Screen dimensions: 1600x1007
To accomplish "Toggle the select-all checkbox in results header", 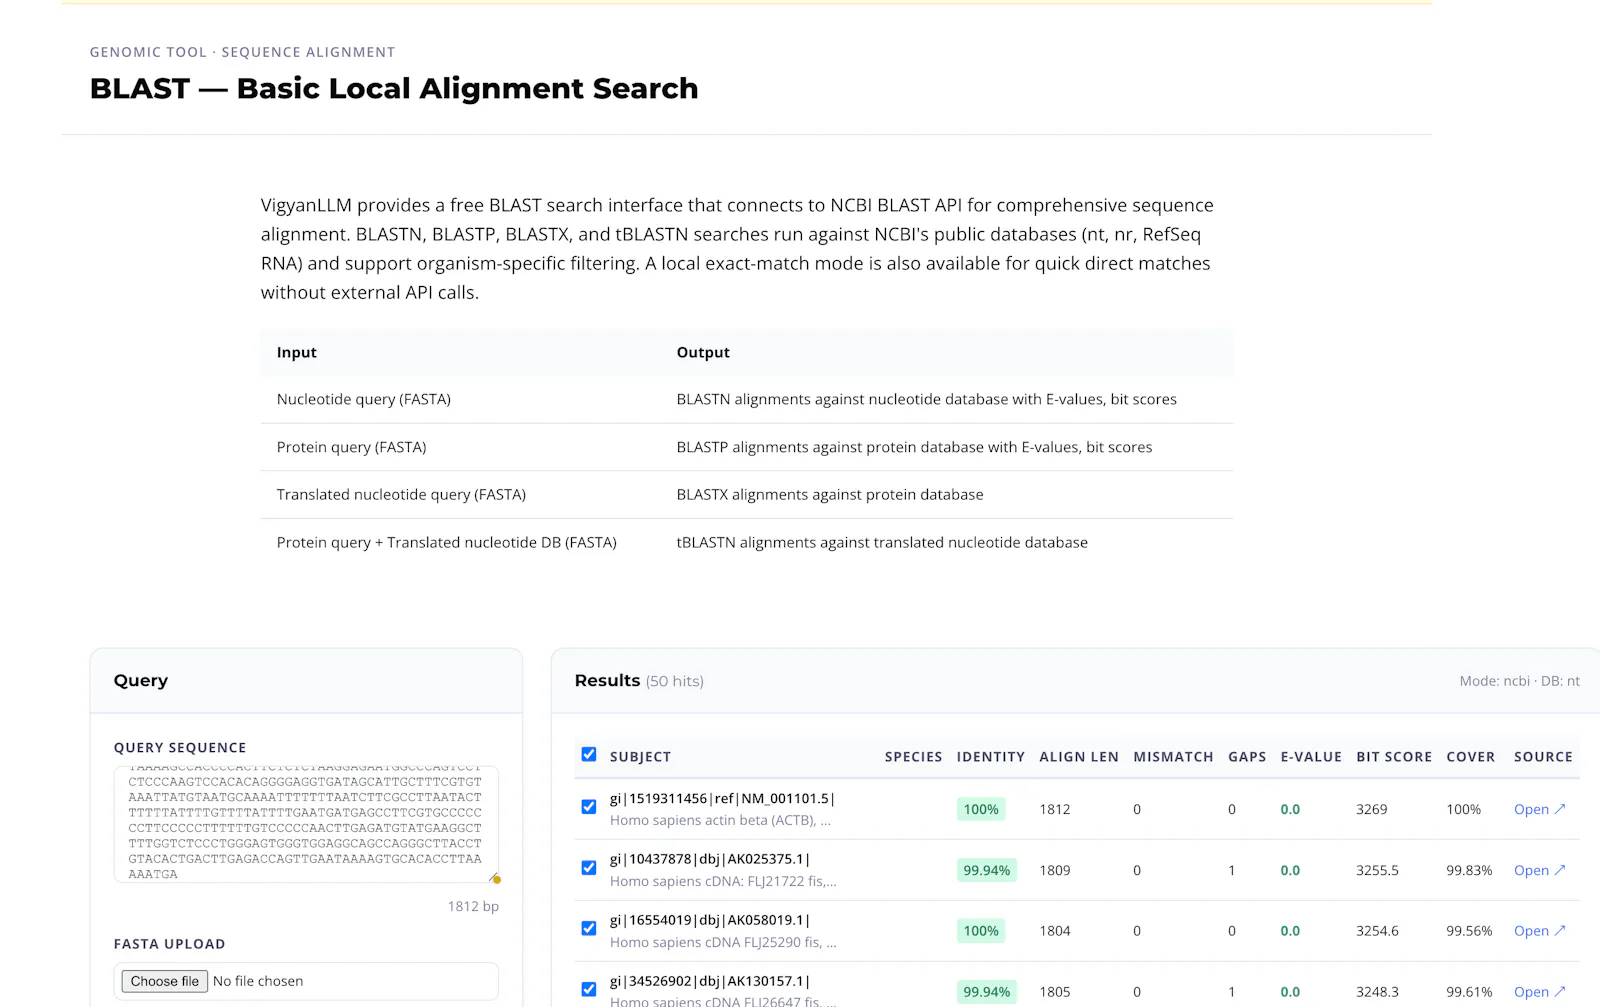I will coord(589,755).
